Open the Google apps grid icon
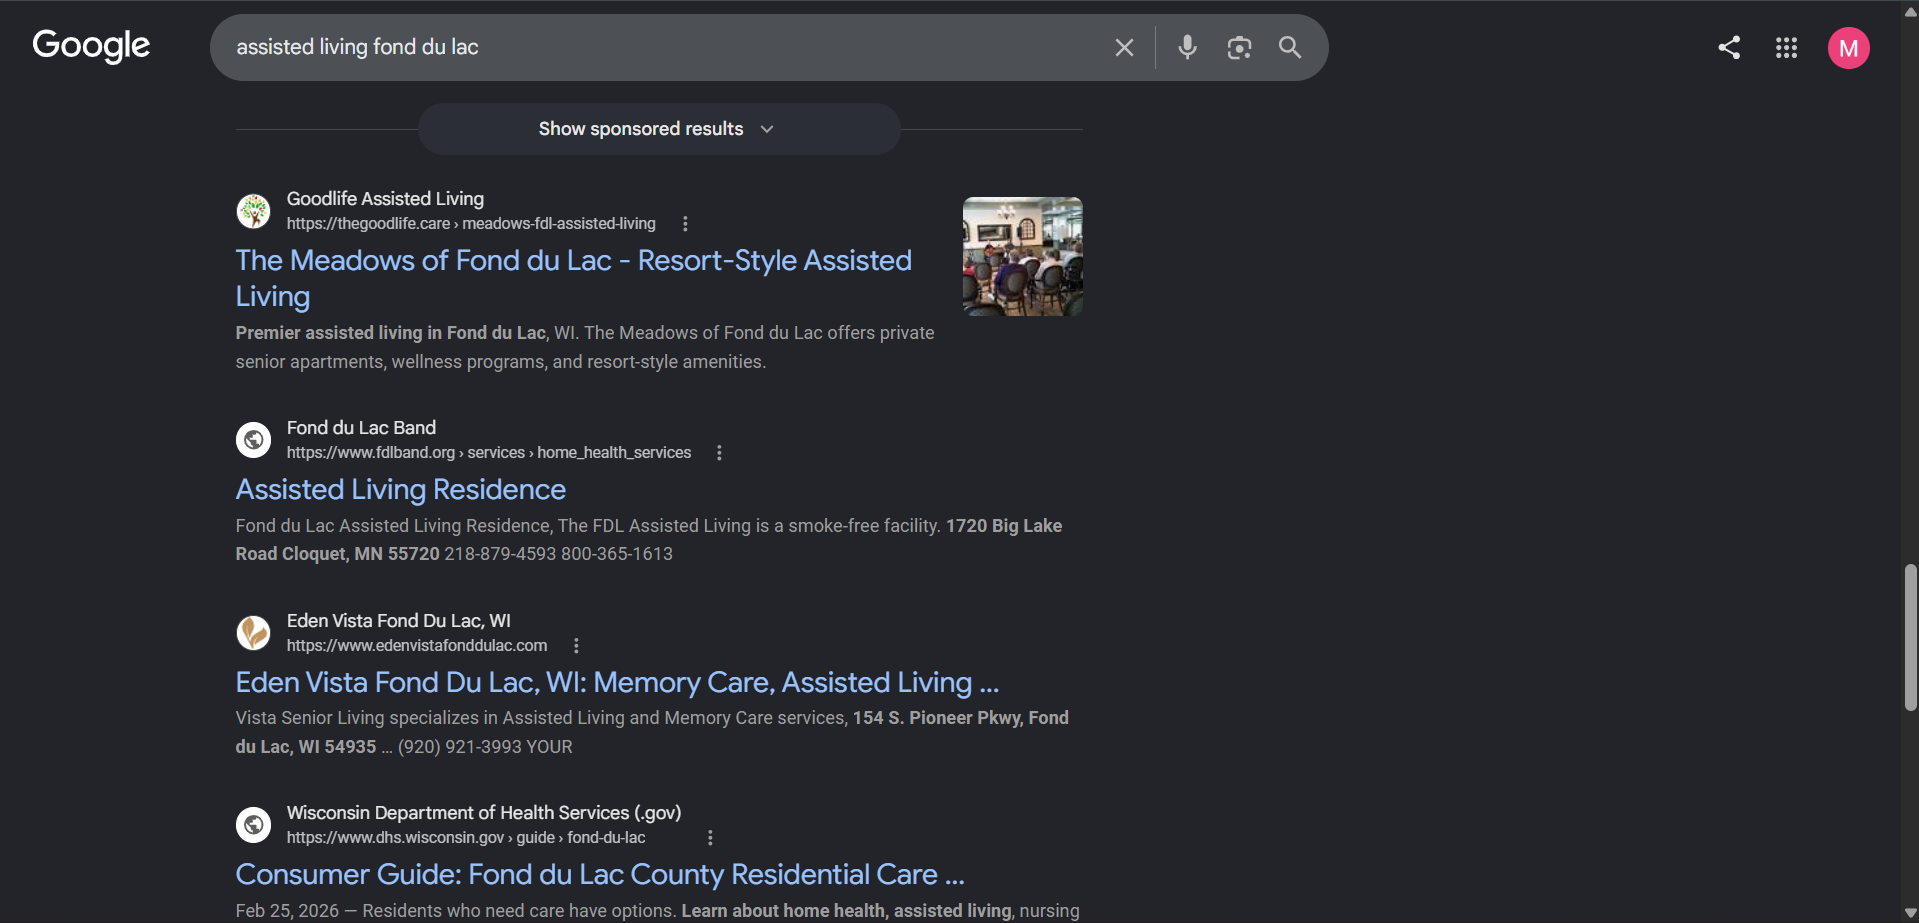This screenshot has height=923, width=1919. point(1786,47)
